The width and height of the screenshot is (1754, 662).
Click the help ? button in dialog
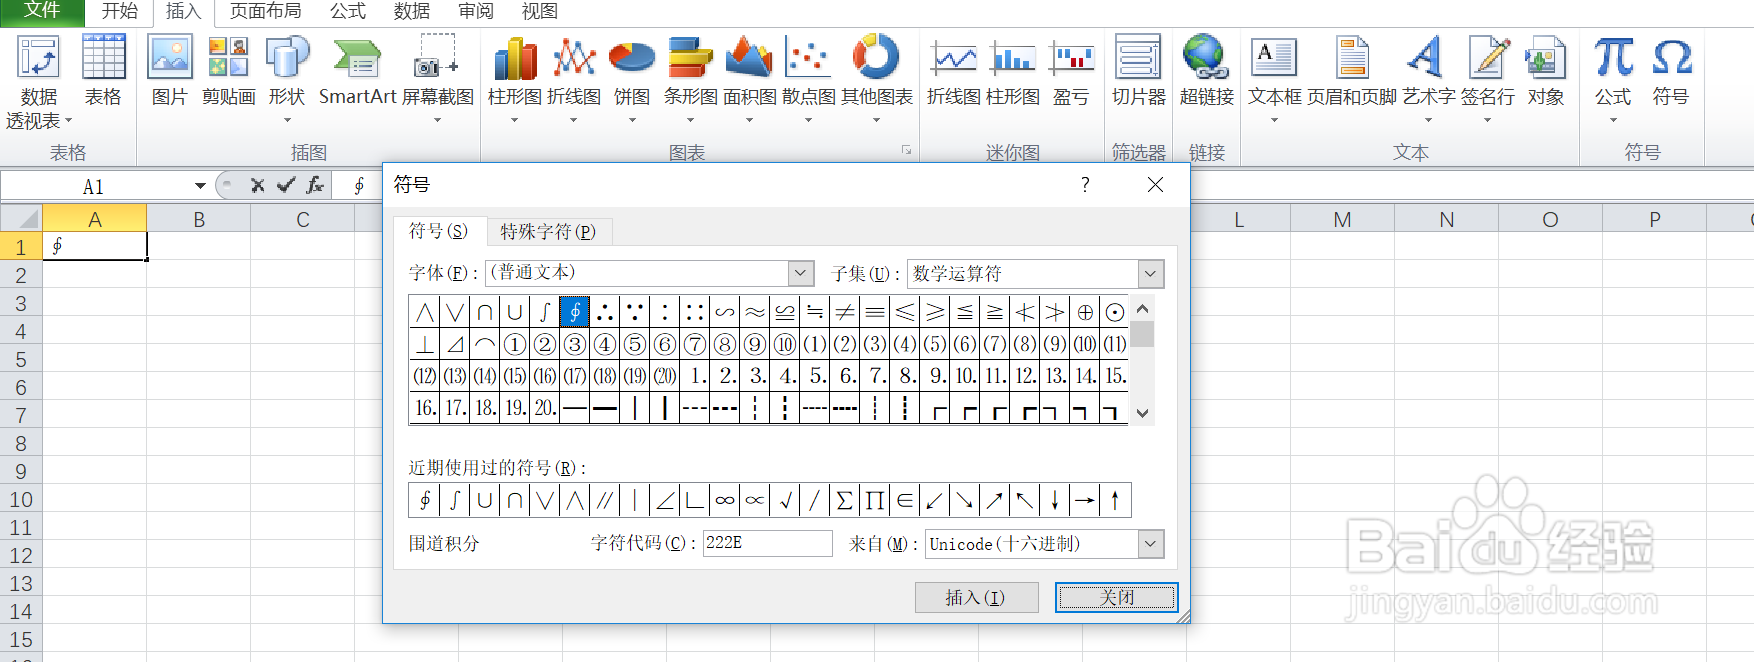click(x=1085, y=185)
